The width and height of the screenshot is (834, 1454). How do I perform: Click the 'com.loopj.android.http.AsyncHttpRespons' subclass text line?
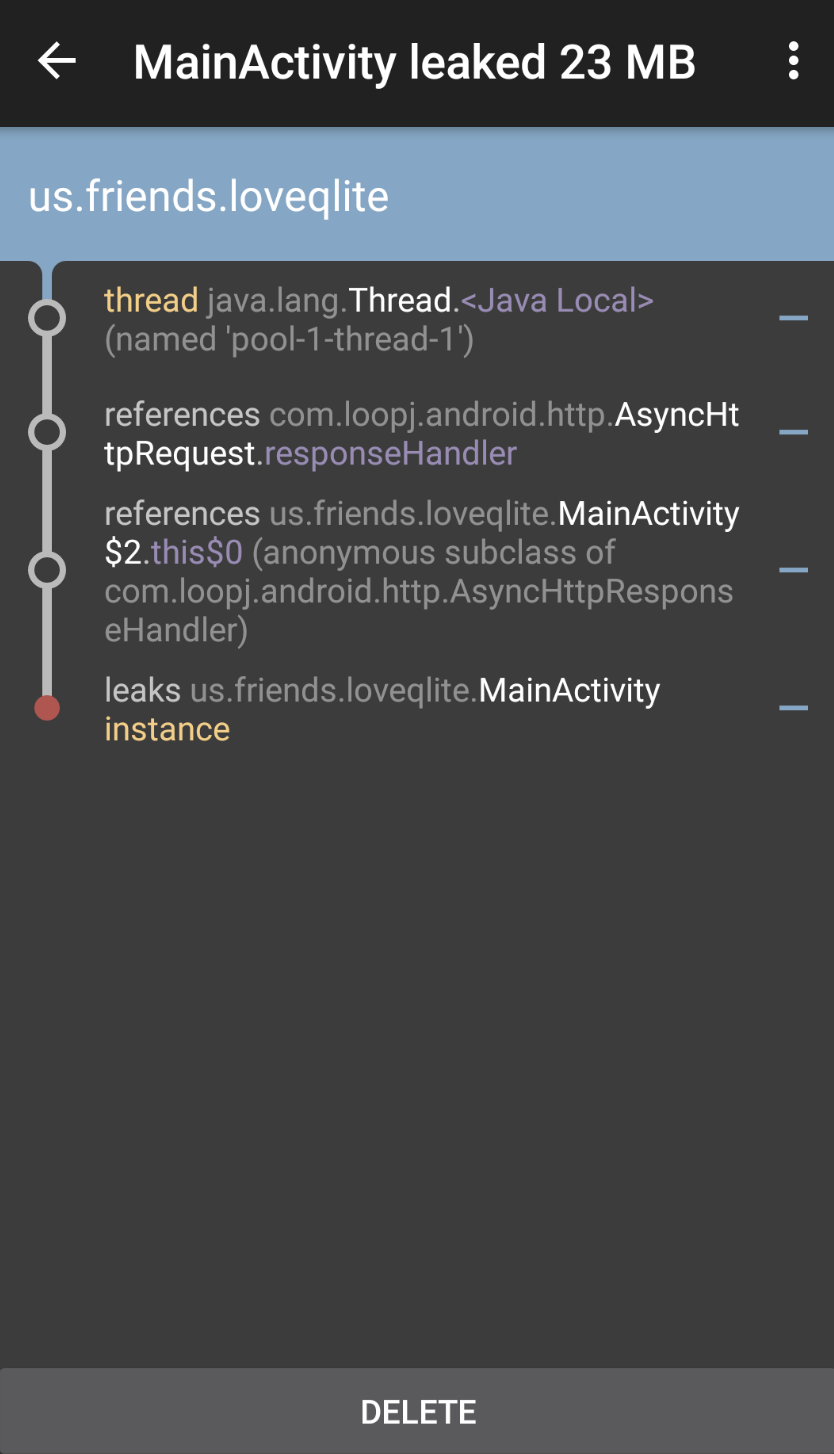(x=419, y=592)
